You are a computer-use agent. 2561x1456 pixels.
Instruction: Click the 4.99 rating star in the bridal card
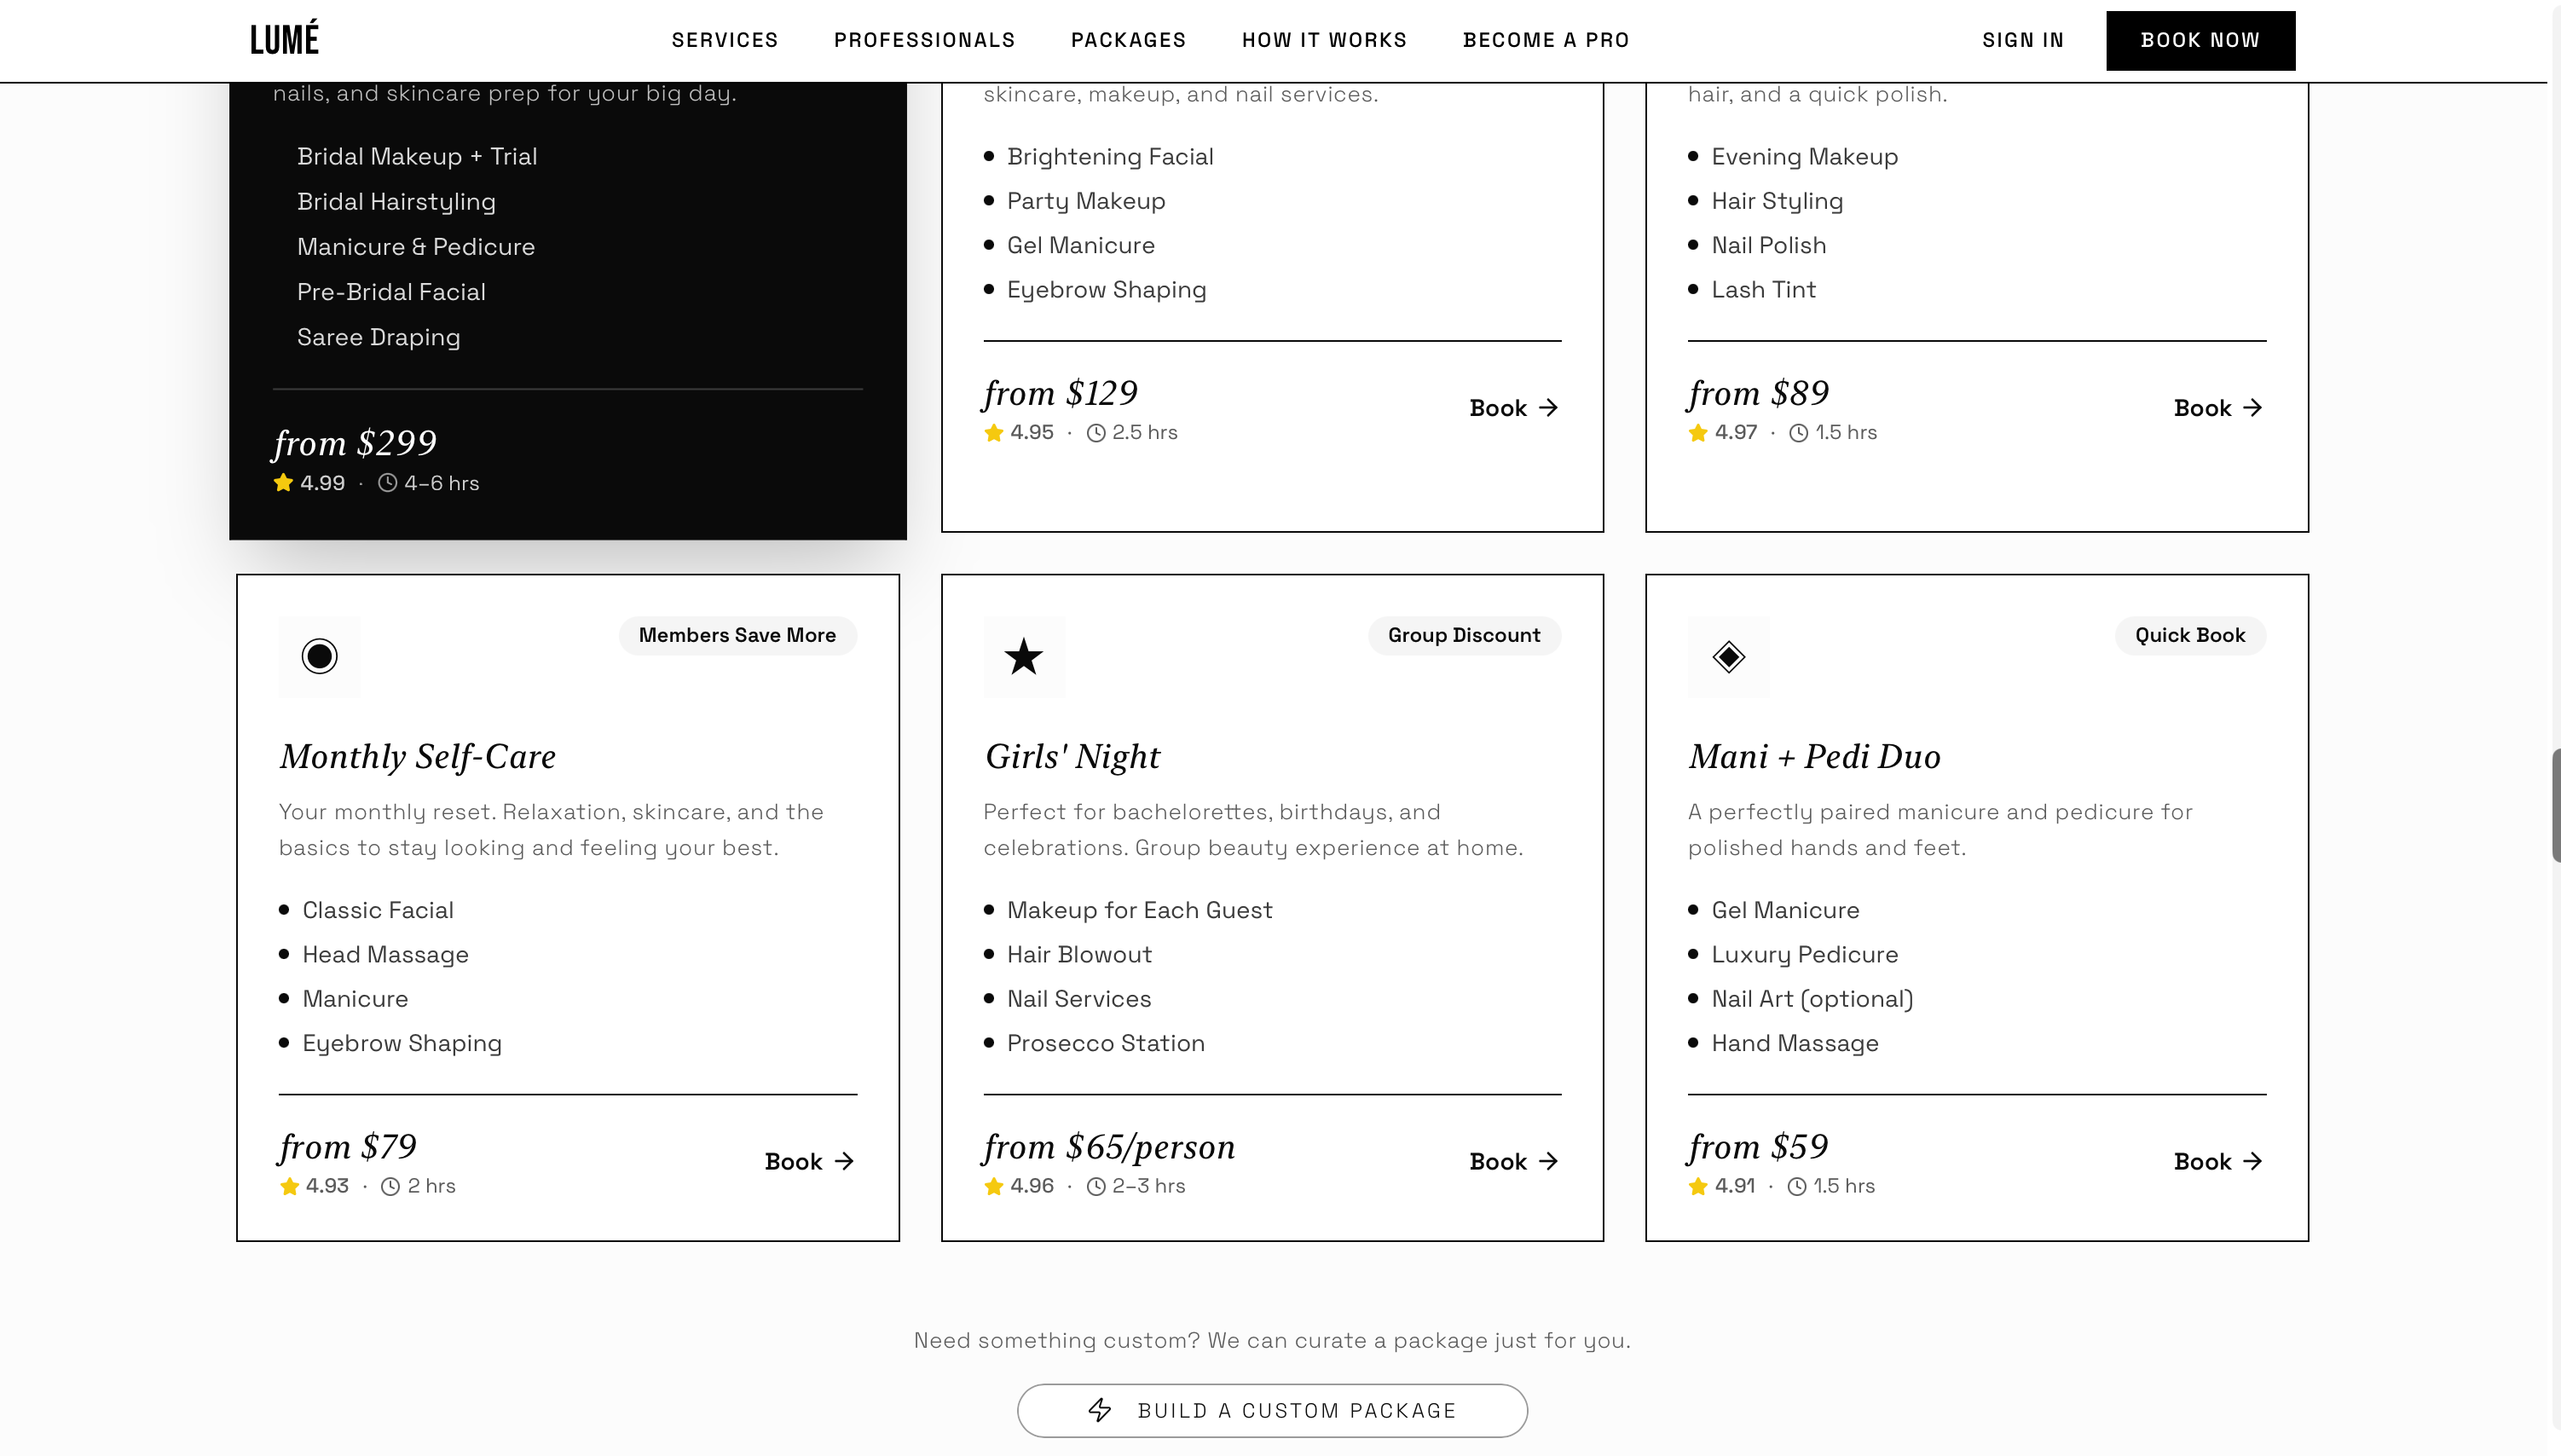click(x=283, y=483)
